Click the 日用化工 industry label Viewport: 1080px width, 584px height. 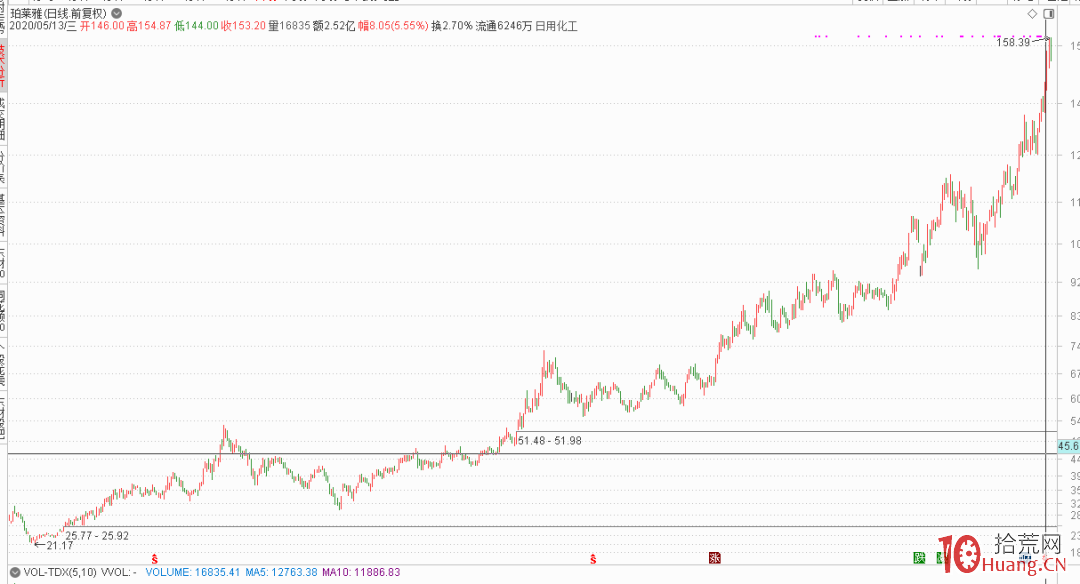pos(557,26)
